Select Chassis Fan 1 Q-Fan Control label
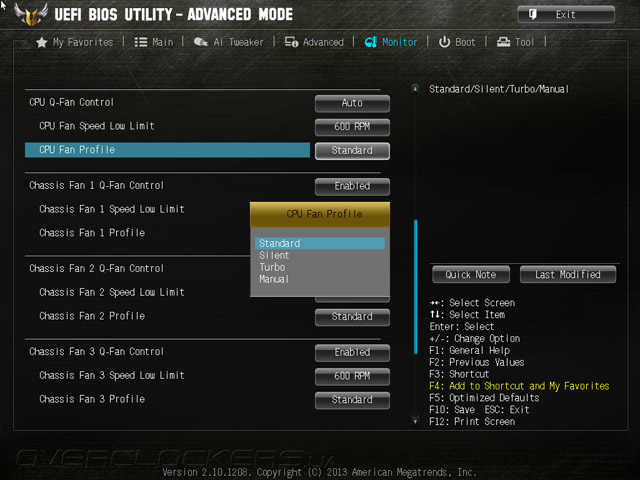The height and width of the screenshot is (480, 640). point(96,186)
